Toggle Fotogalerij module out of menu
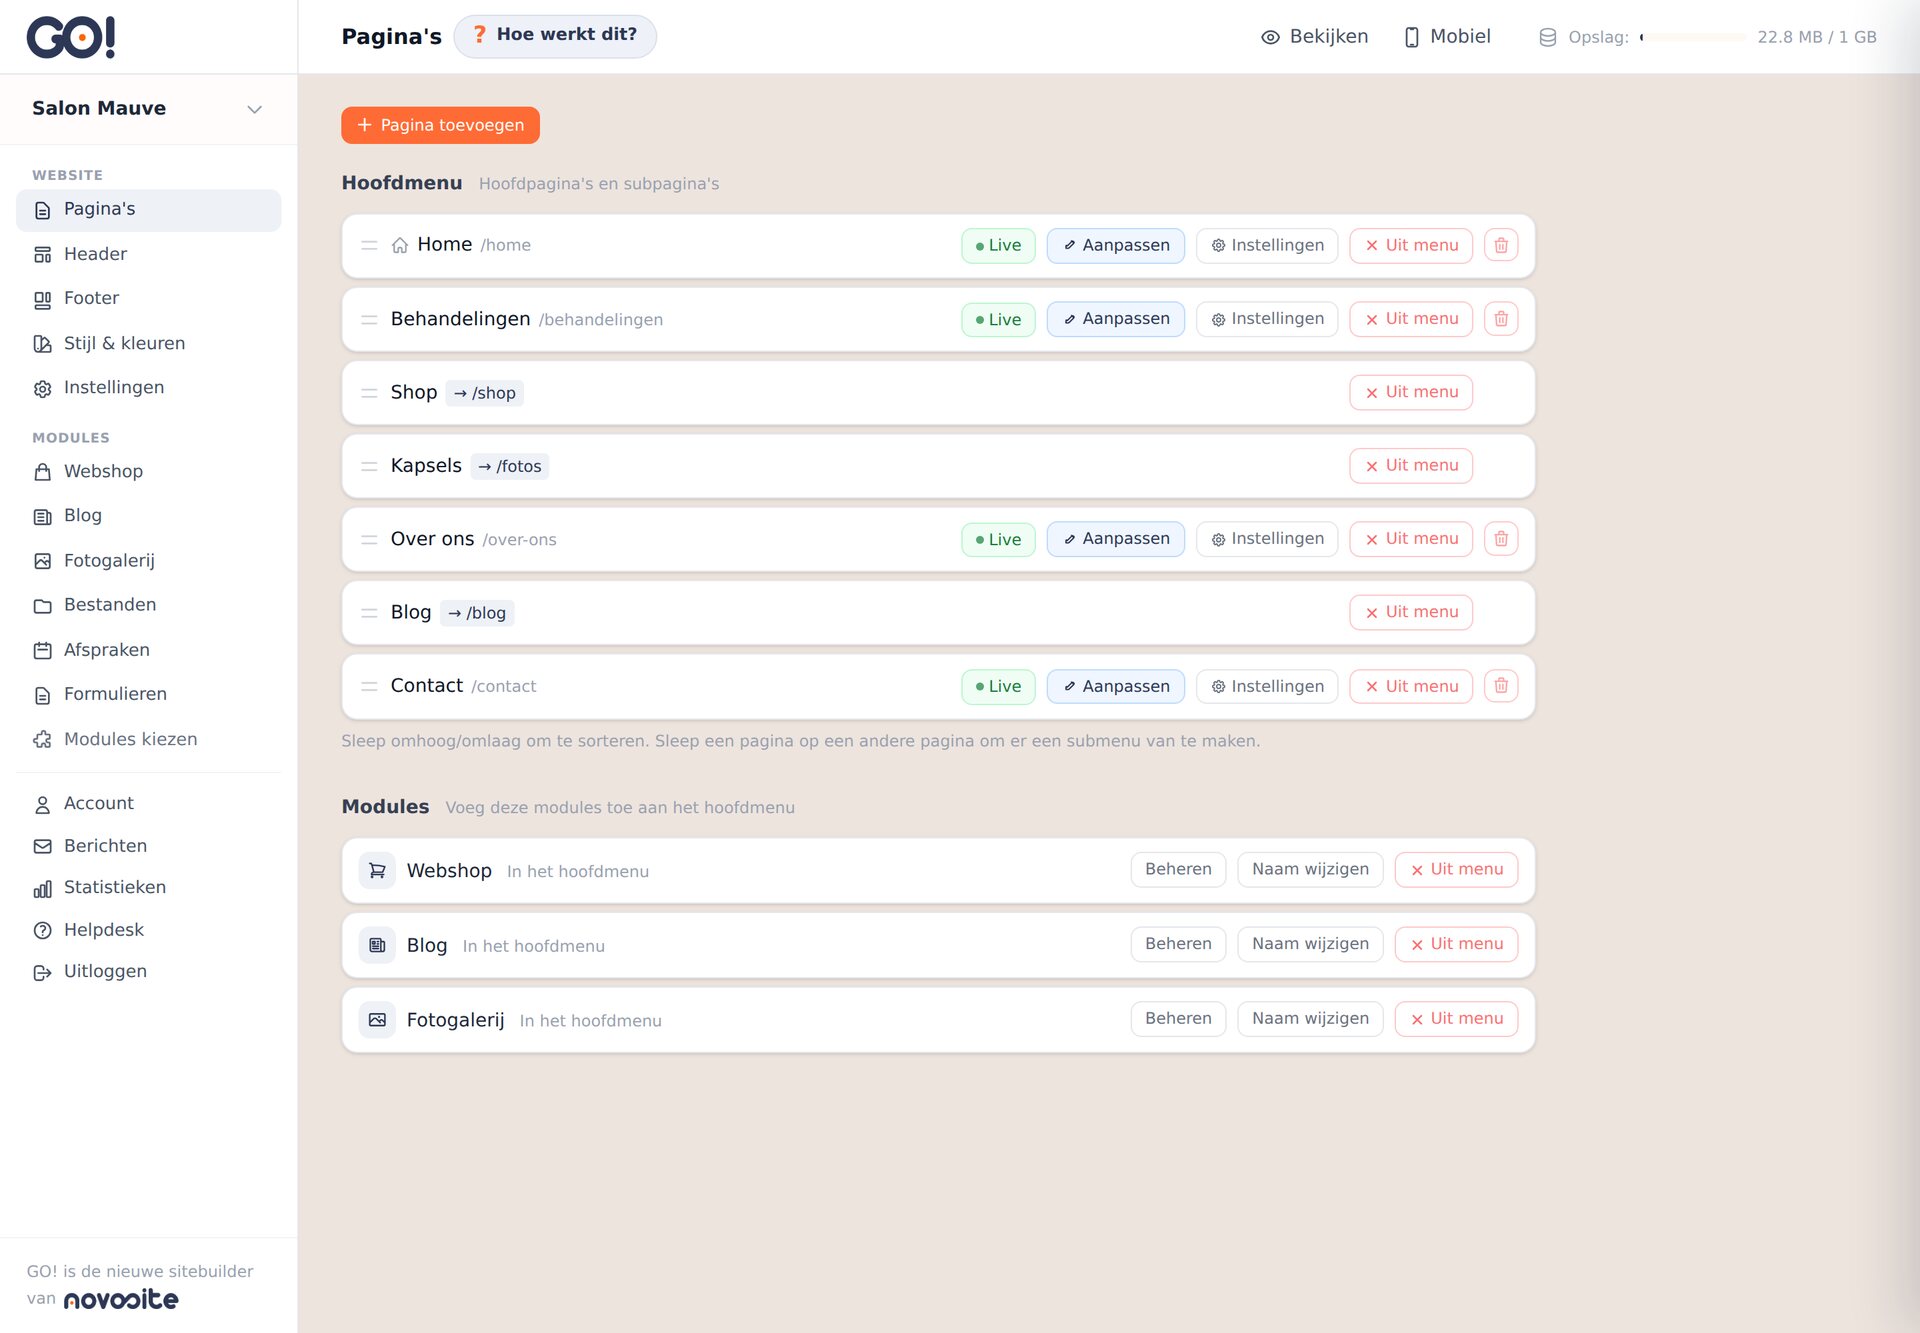The image size is (1920, 1333). 1456,1019
